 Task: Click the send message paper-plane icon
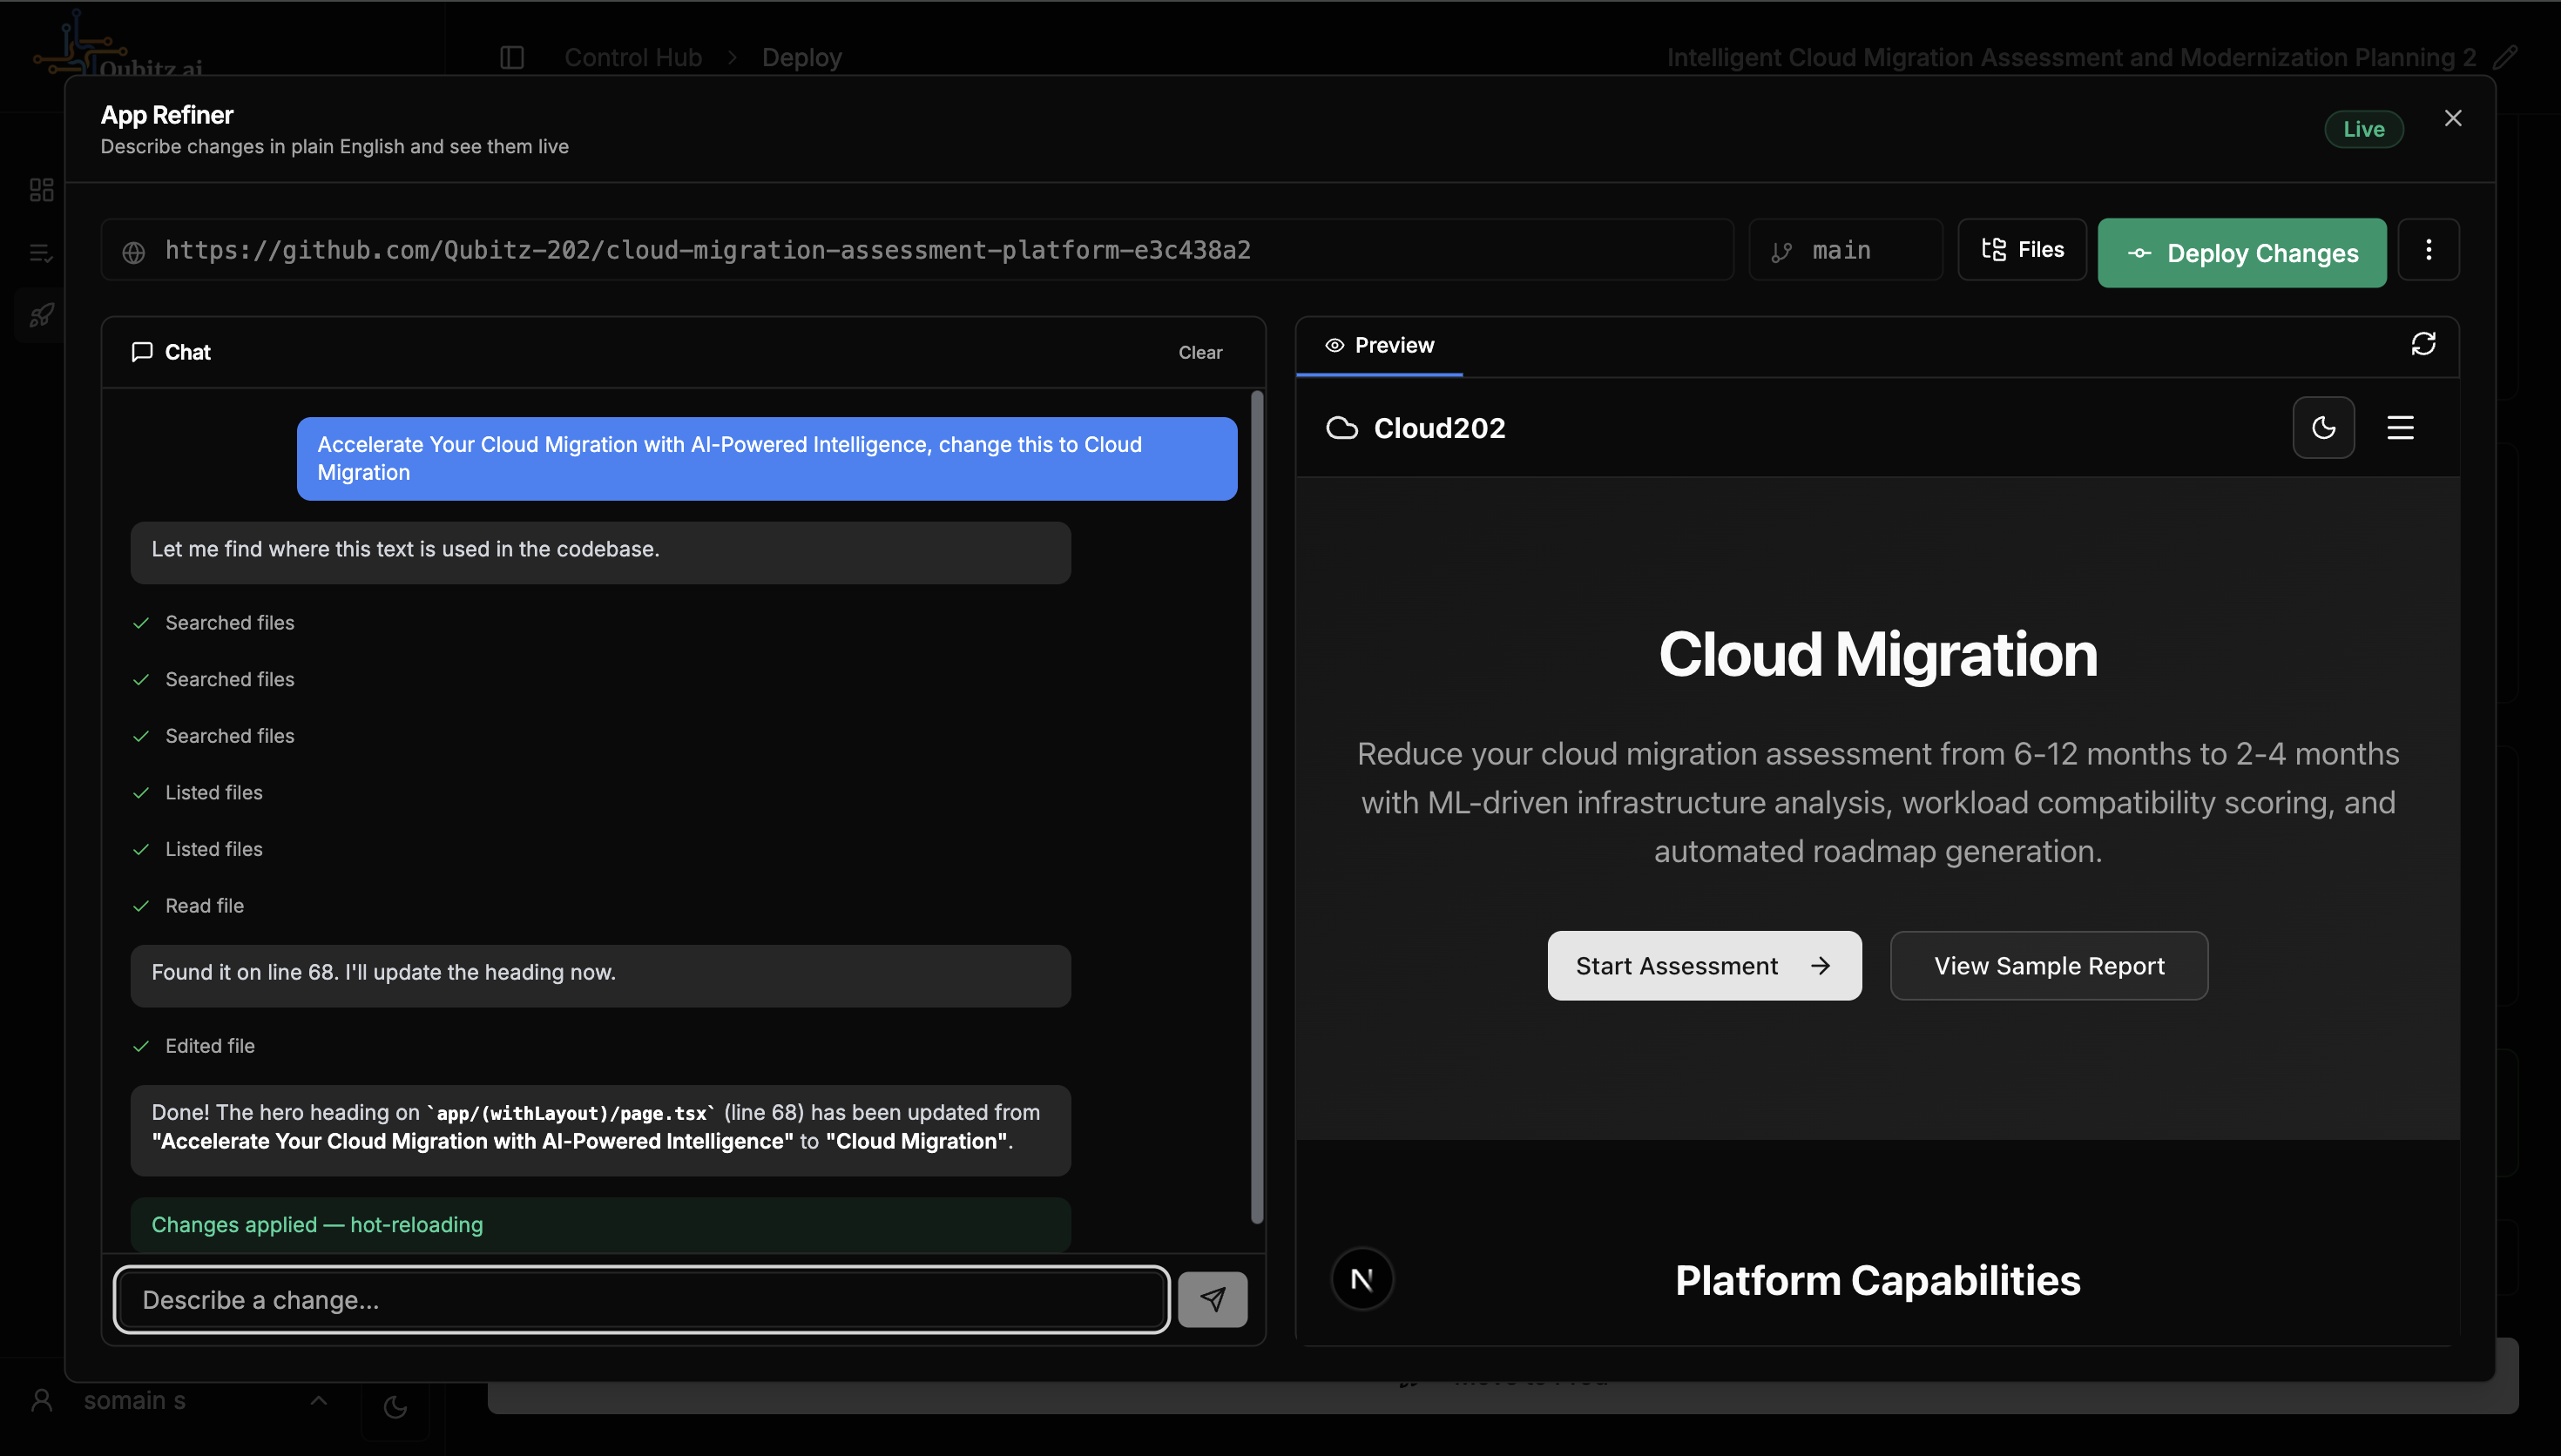(x=1212, y=1299)
